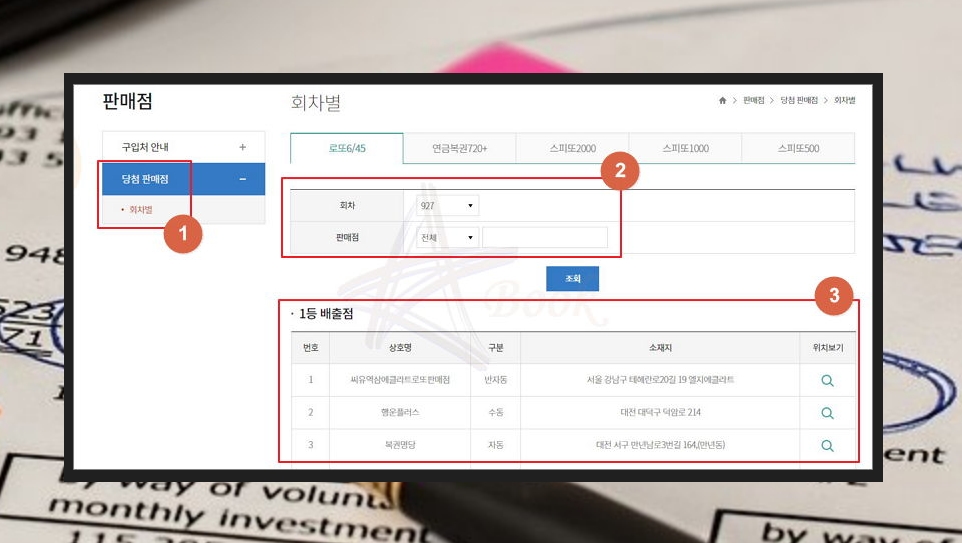Select the 로또6/45 tab
Viewport: 962px width, 543px height.
point(347,148)
